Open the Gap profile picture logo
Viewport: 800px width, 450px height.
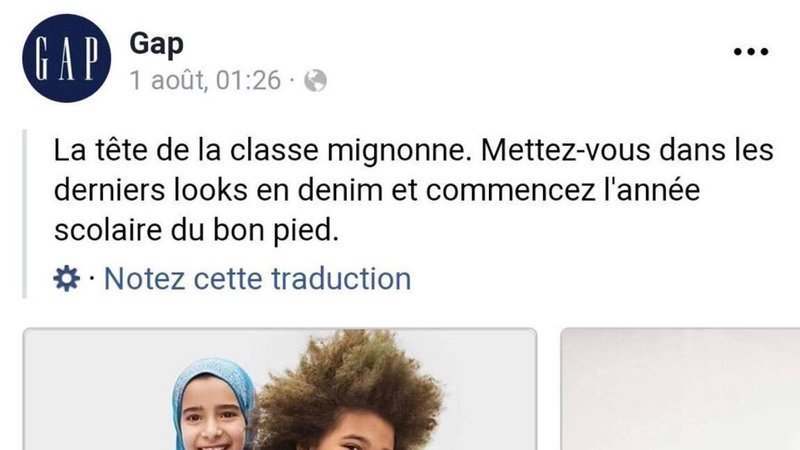(x=66, y=58)
